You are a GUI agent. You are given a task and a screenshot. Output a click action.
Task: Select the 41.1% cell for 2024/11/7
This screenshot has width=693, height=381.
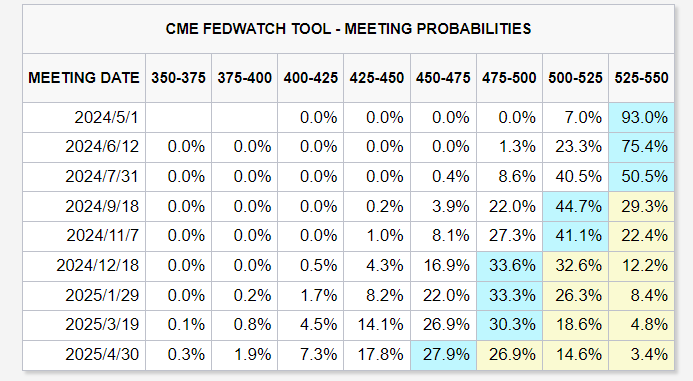[x=575, y=236]
